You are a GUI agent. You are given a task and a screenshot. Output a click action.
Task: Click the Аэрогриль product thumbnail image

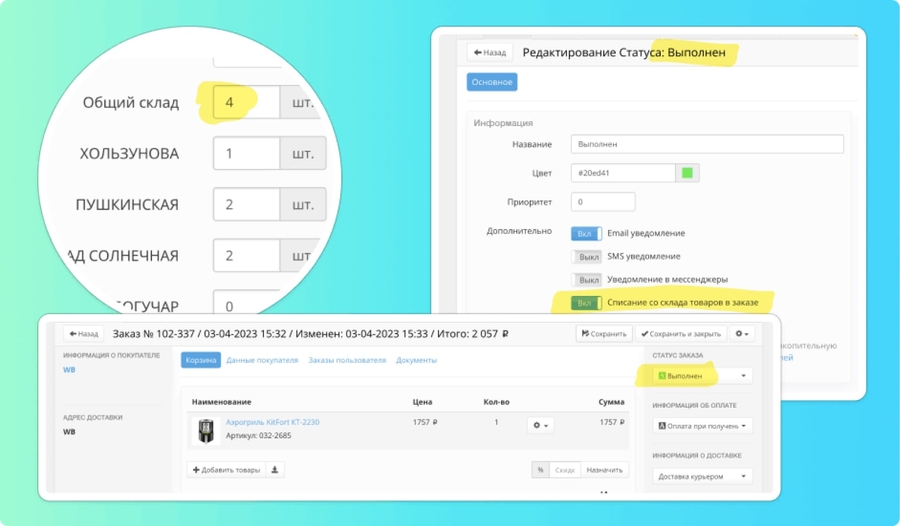(207, 429)
